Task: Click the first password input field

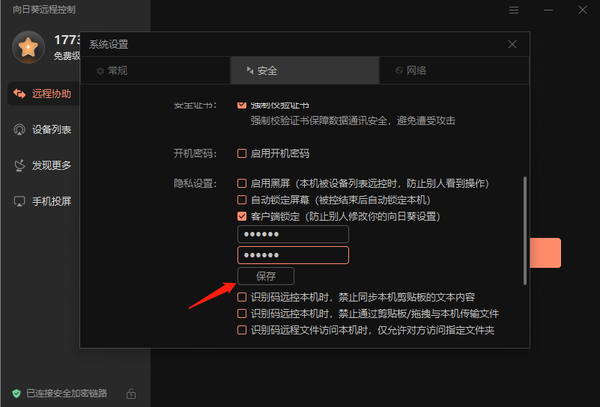Action: point(293,234)
